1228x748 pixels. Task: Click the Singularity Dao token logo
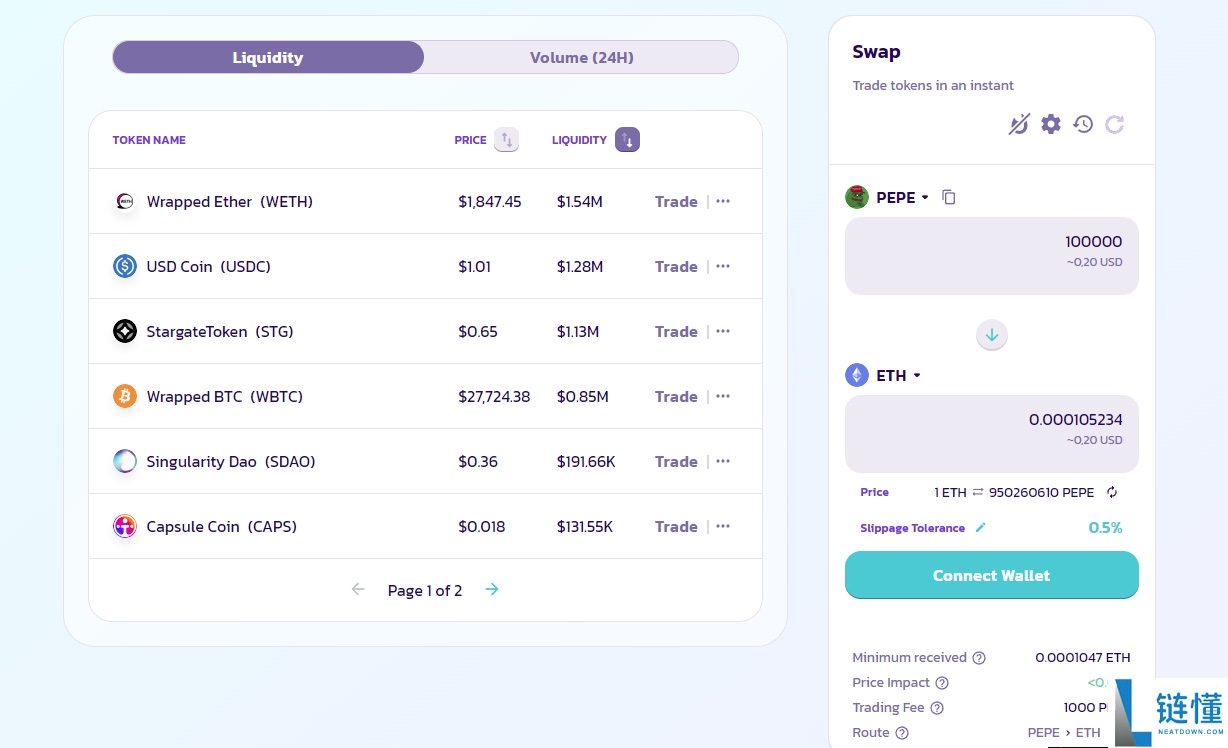[x=125, y=461]
